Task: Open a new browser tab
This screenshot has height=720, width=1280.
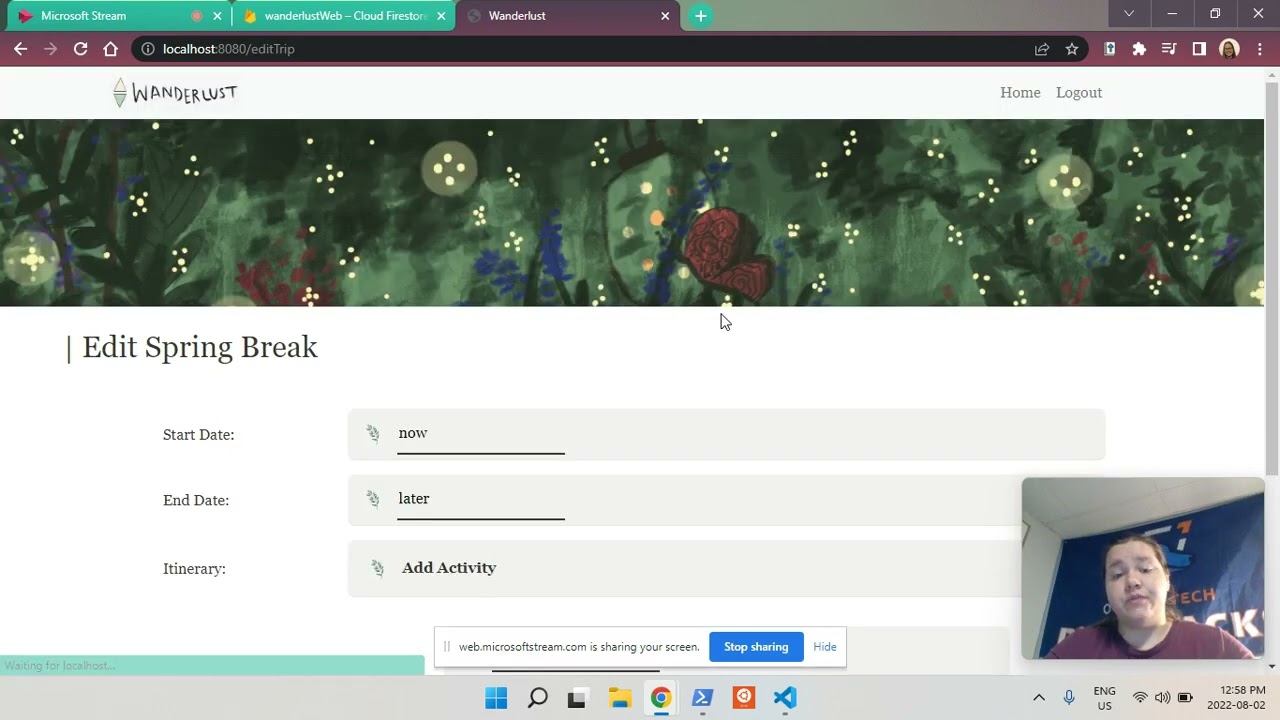Action: 701,16
